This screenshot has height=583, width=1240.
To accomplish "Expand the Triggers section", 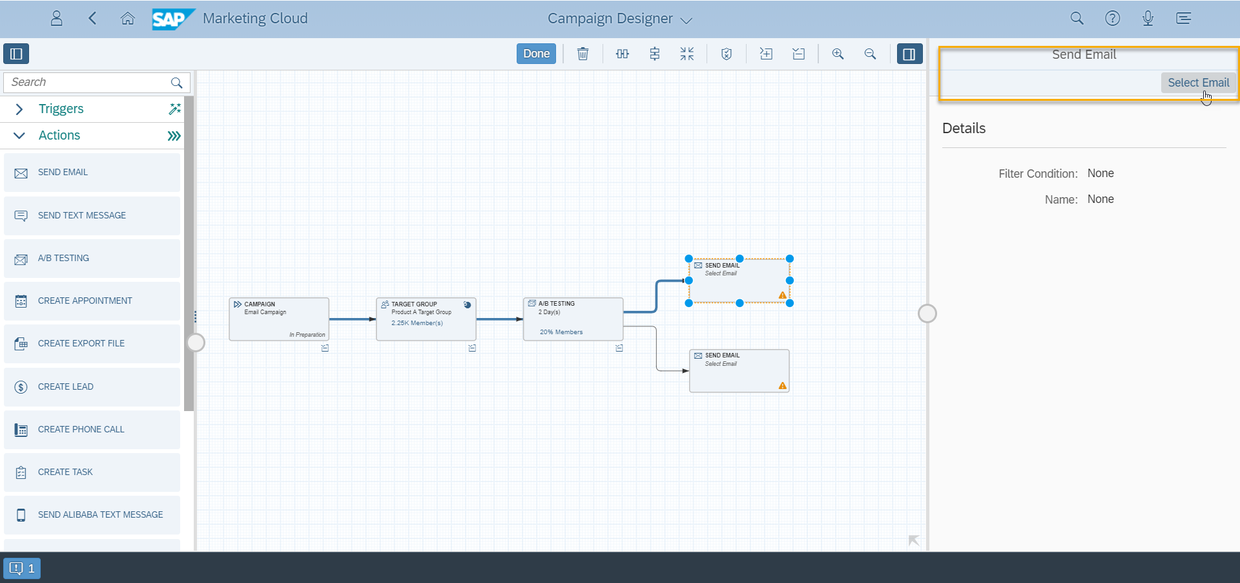I will coord(19,109).
